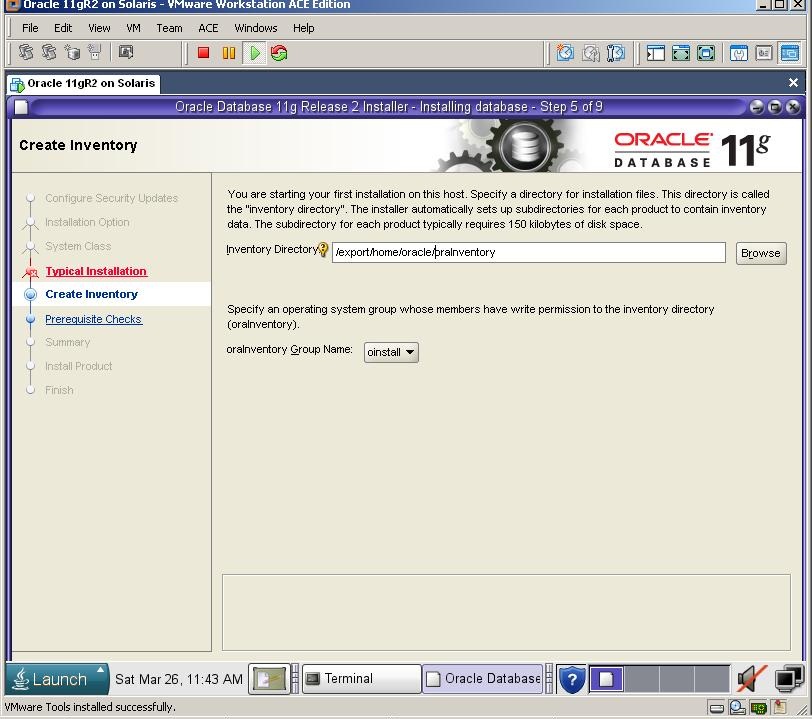
Task: Reset the virtual machine
Action: click(x=278, y=53)
